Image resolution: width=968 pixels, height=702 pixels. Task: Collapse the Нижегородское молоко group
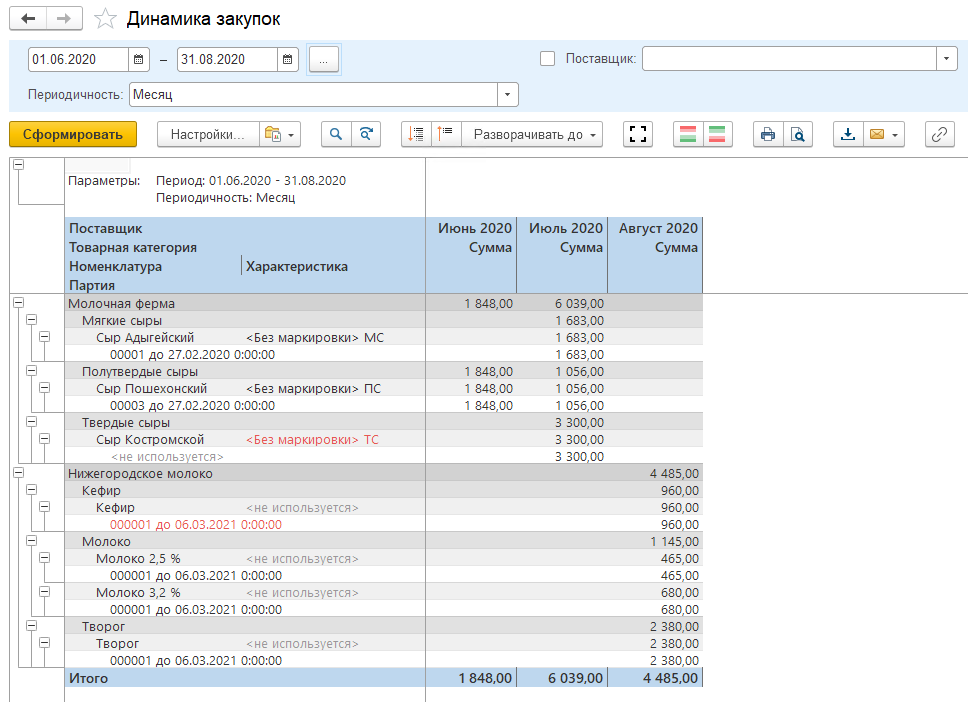[x=19, y=472]
